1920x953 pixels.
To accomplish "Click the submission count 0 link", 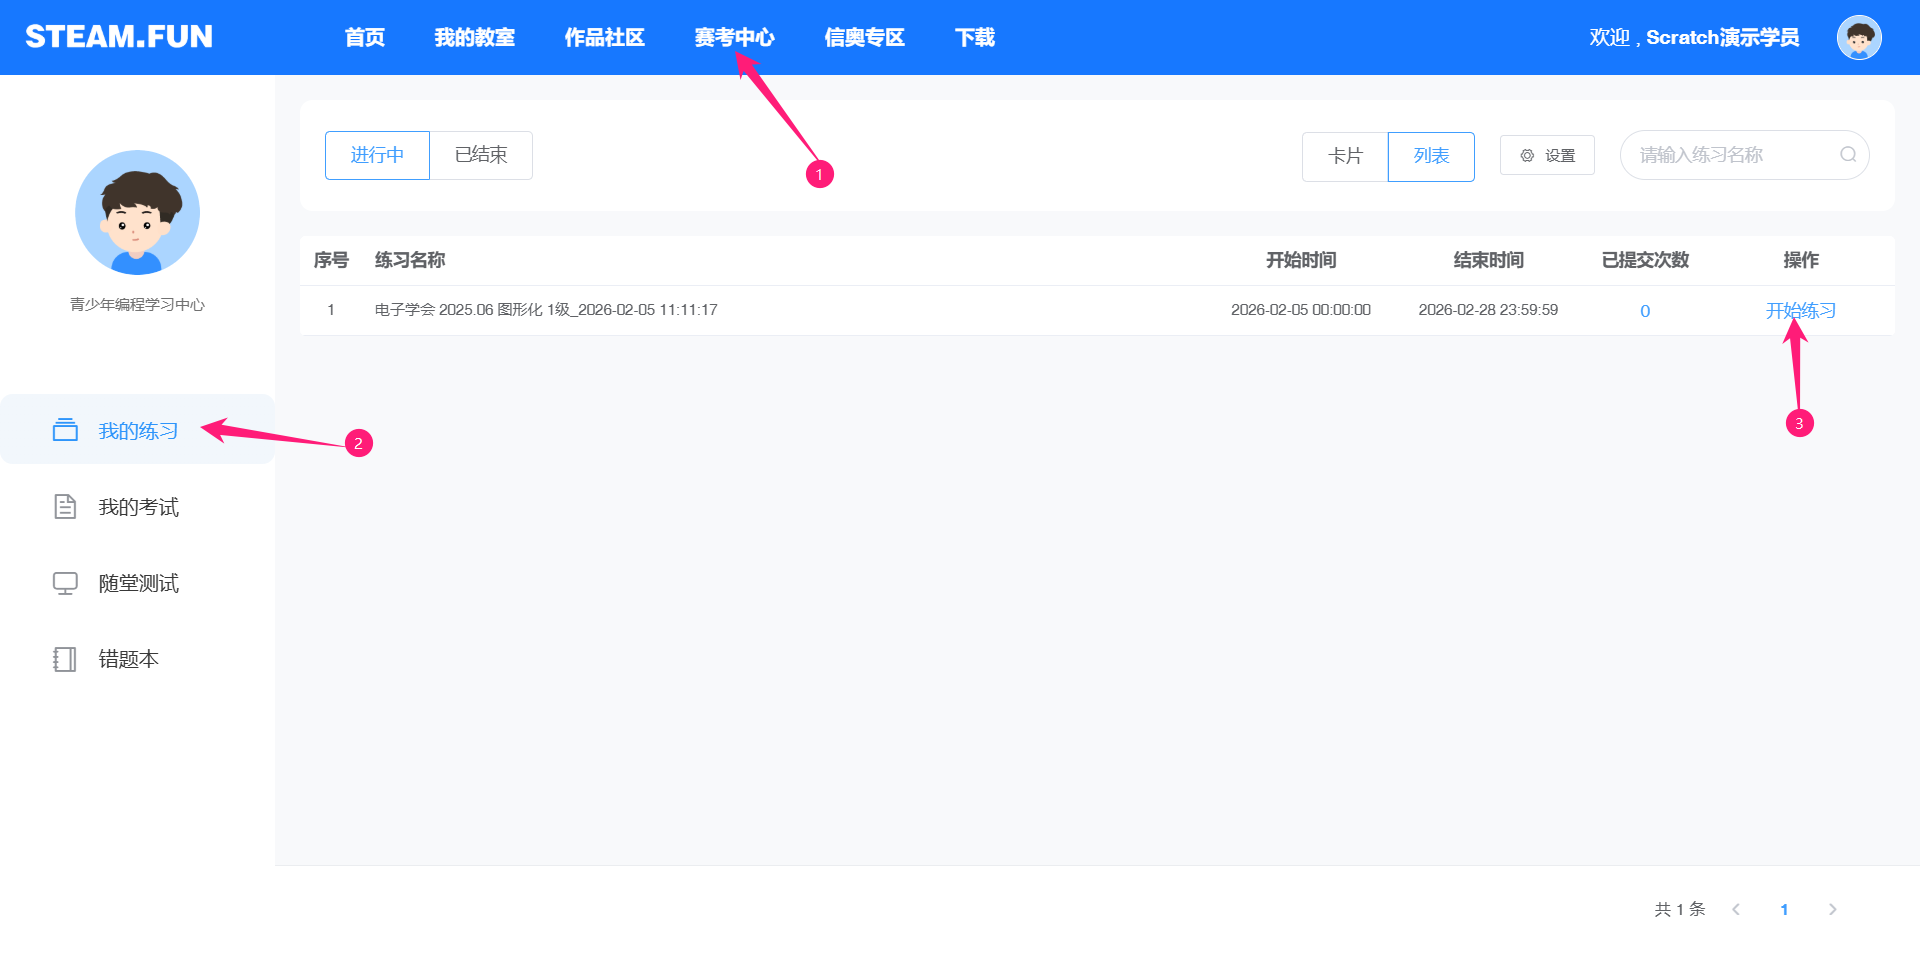I will 1645,311.
